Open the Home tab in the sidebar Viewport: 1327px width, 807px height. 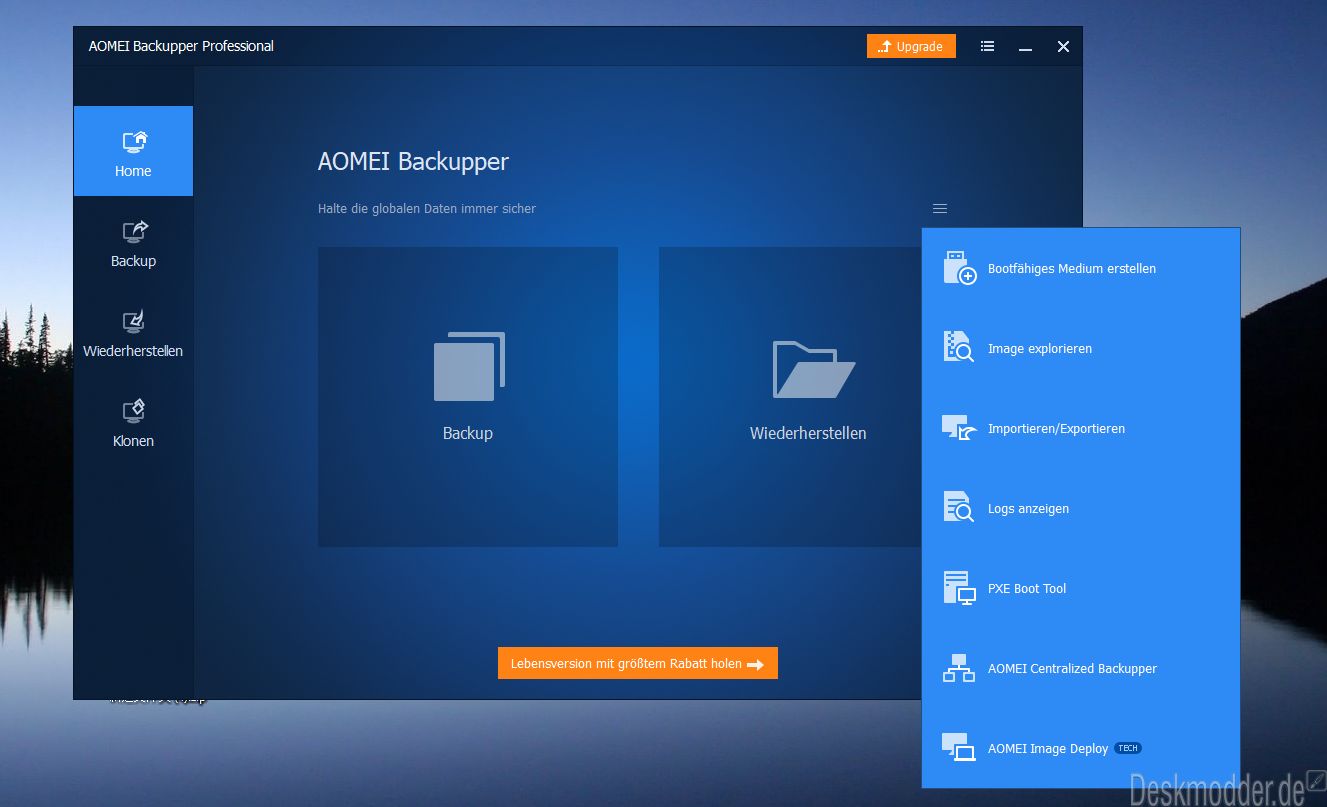[x=133, y=151]
